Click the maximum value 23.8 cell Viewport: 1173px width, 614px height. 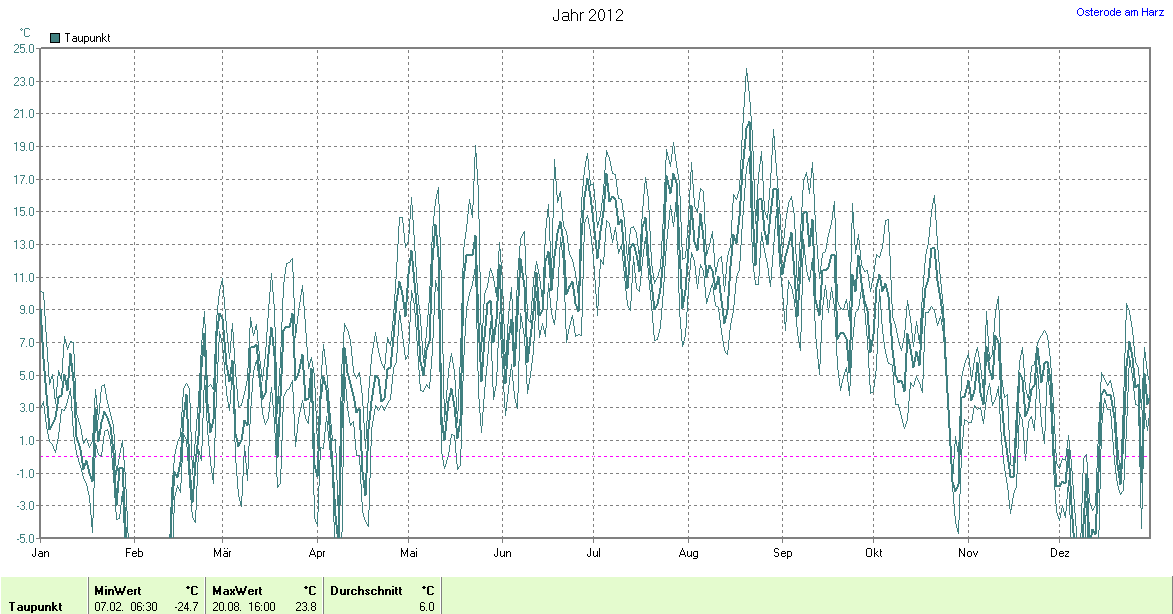pos(306,607)
